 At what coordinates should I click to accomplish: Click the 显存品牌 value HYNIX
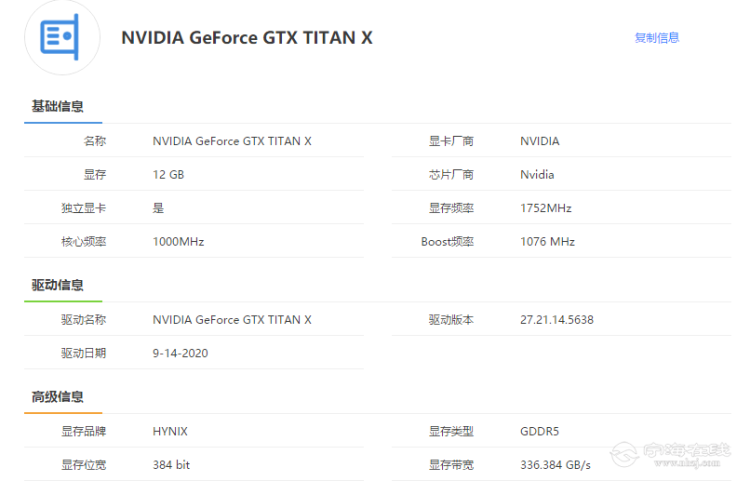pyautogui.click(x=170, y=432)
